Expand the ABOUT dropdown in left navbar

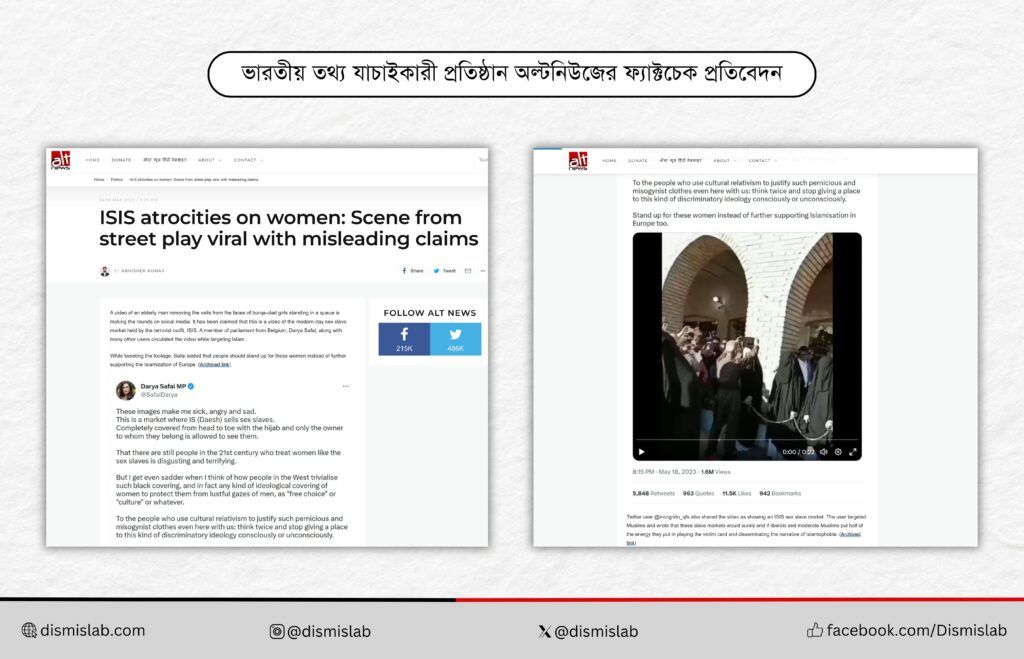(209, 160)
